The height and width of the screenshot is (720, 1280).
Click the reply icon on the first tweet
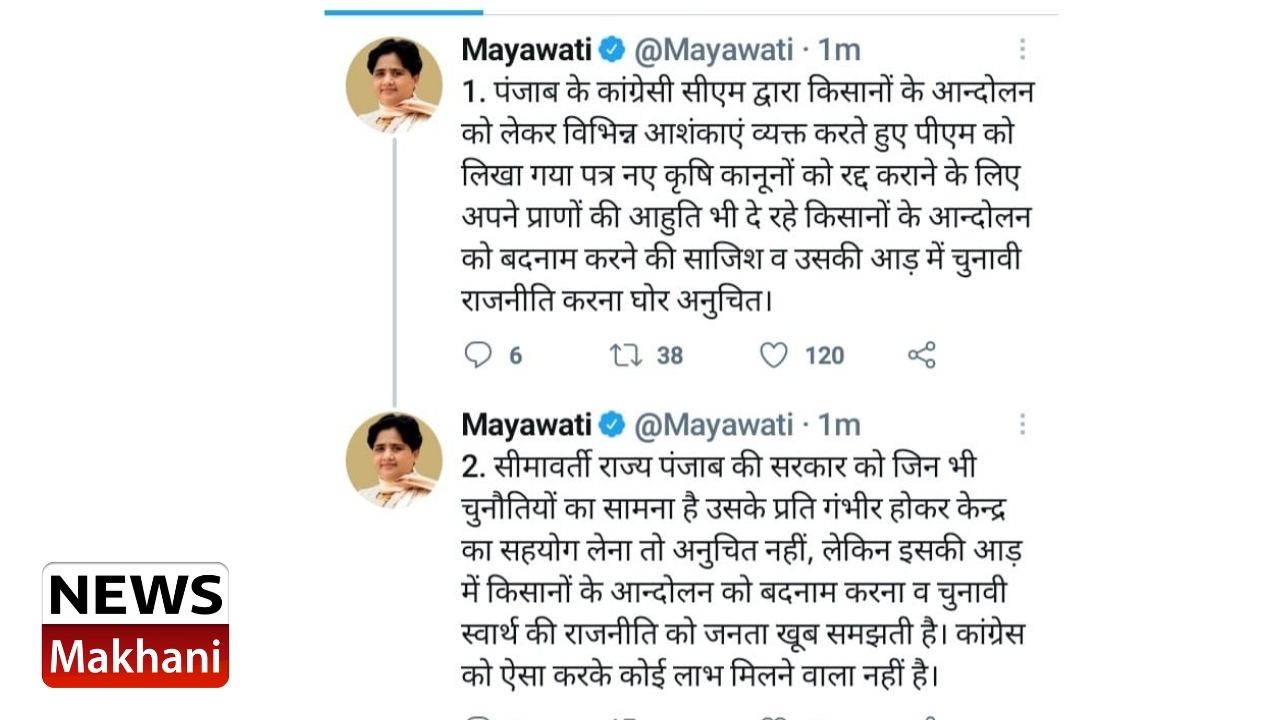(x=479, y=355)
